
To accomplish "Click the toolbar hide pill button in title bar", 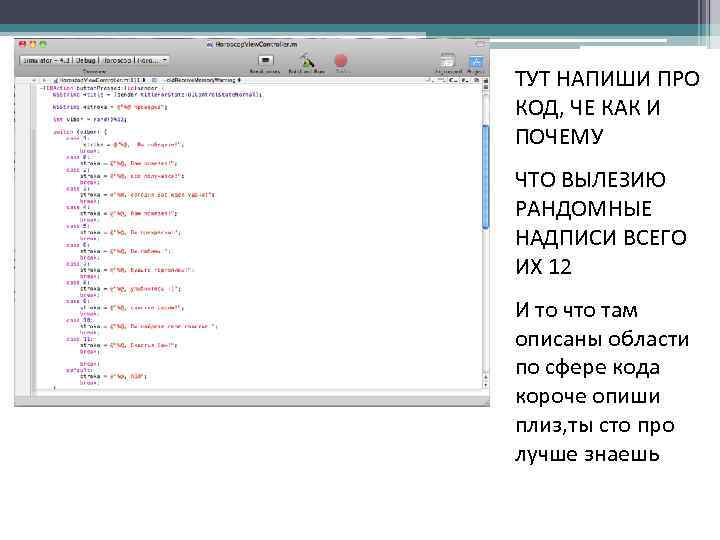I will coord(480,44).
